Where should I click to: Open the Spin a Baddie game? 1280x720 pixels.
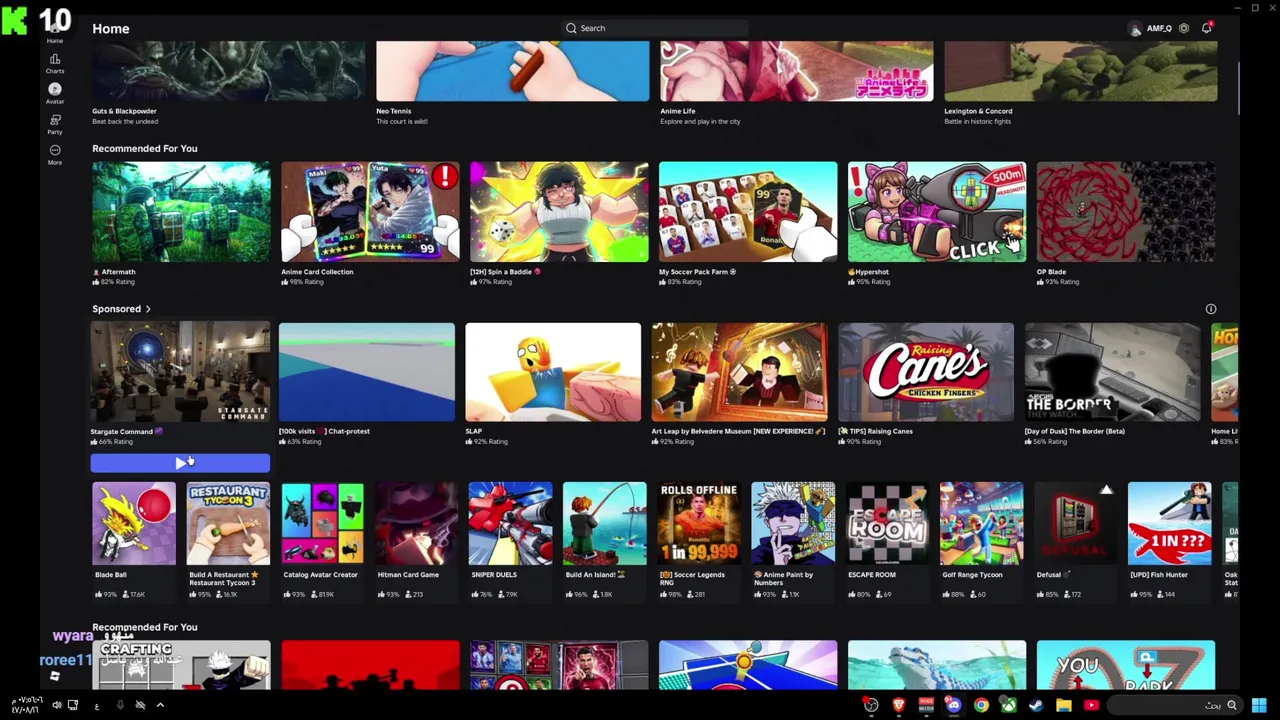(559, 212)
